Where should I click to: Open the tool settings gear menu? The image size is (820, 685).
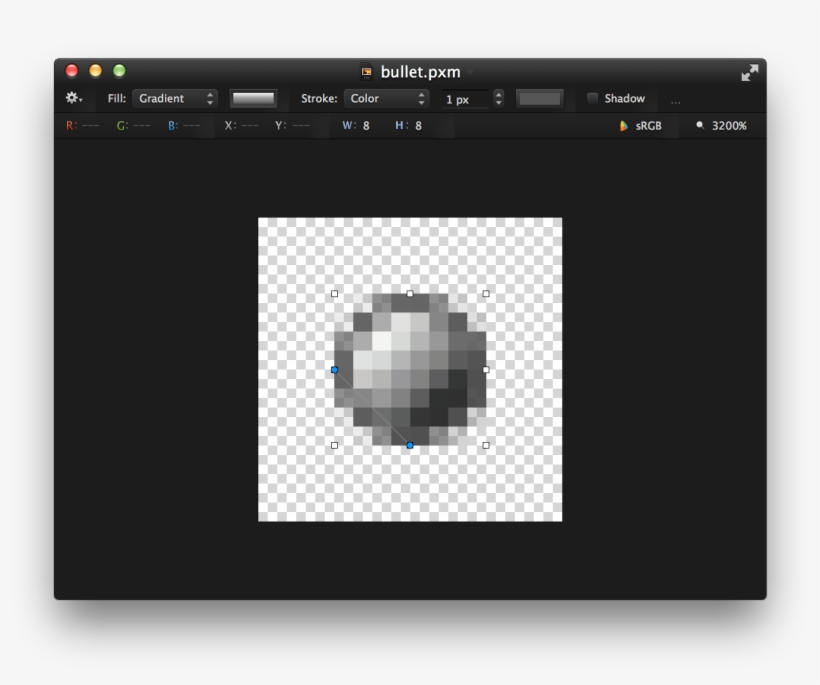coord(70,99)
